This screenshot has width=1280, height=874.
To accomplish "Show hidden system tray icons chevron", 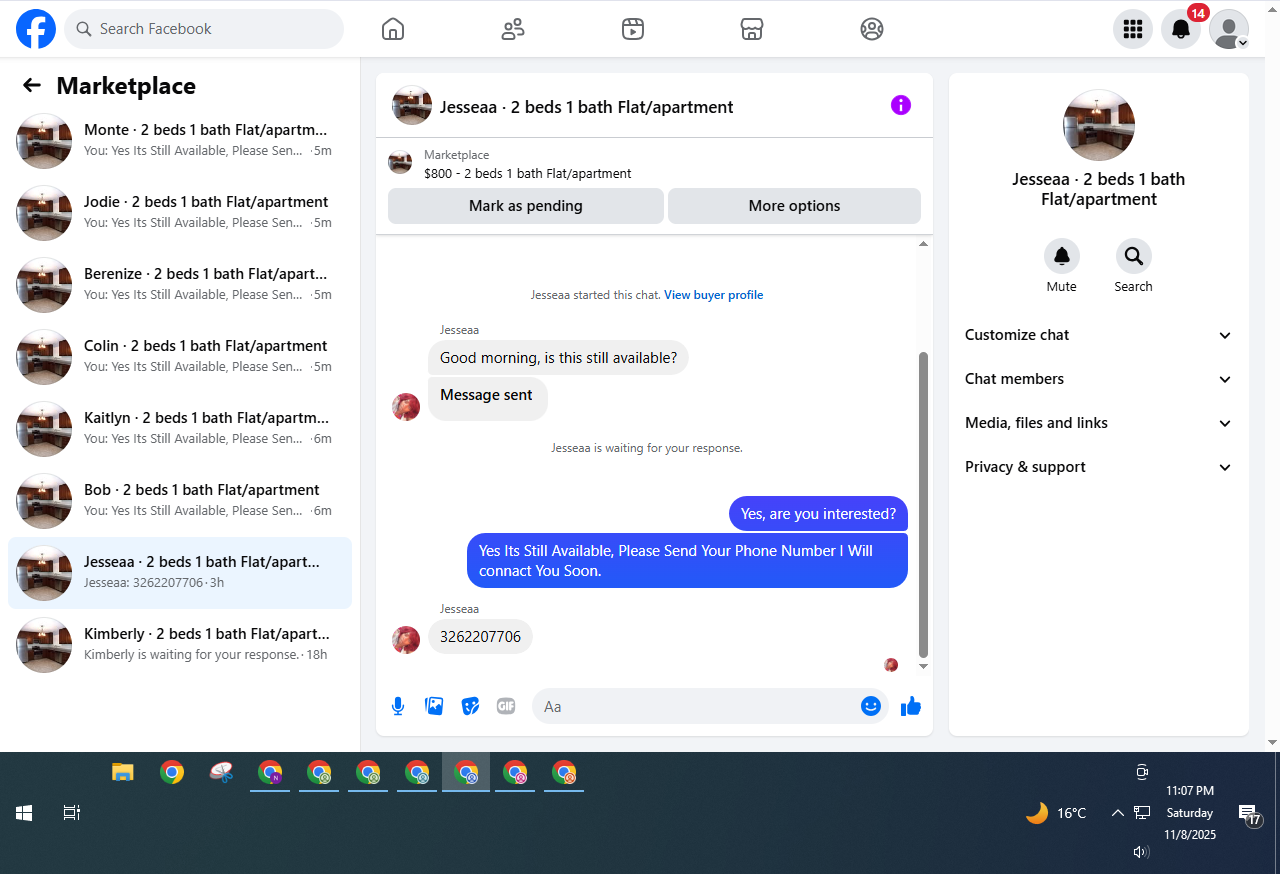I will (x=1117, y=813).
